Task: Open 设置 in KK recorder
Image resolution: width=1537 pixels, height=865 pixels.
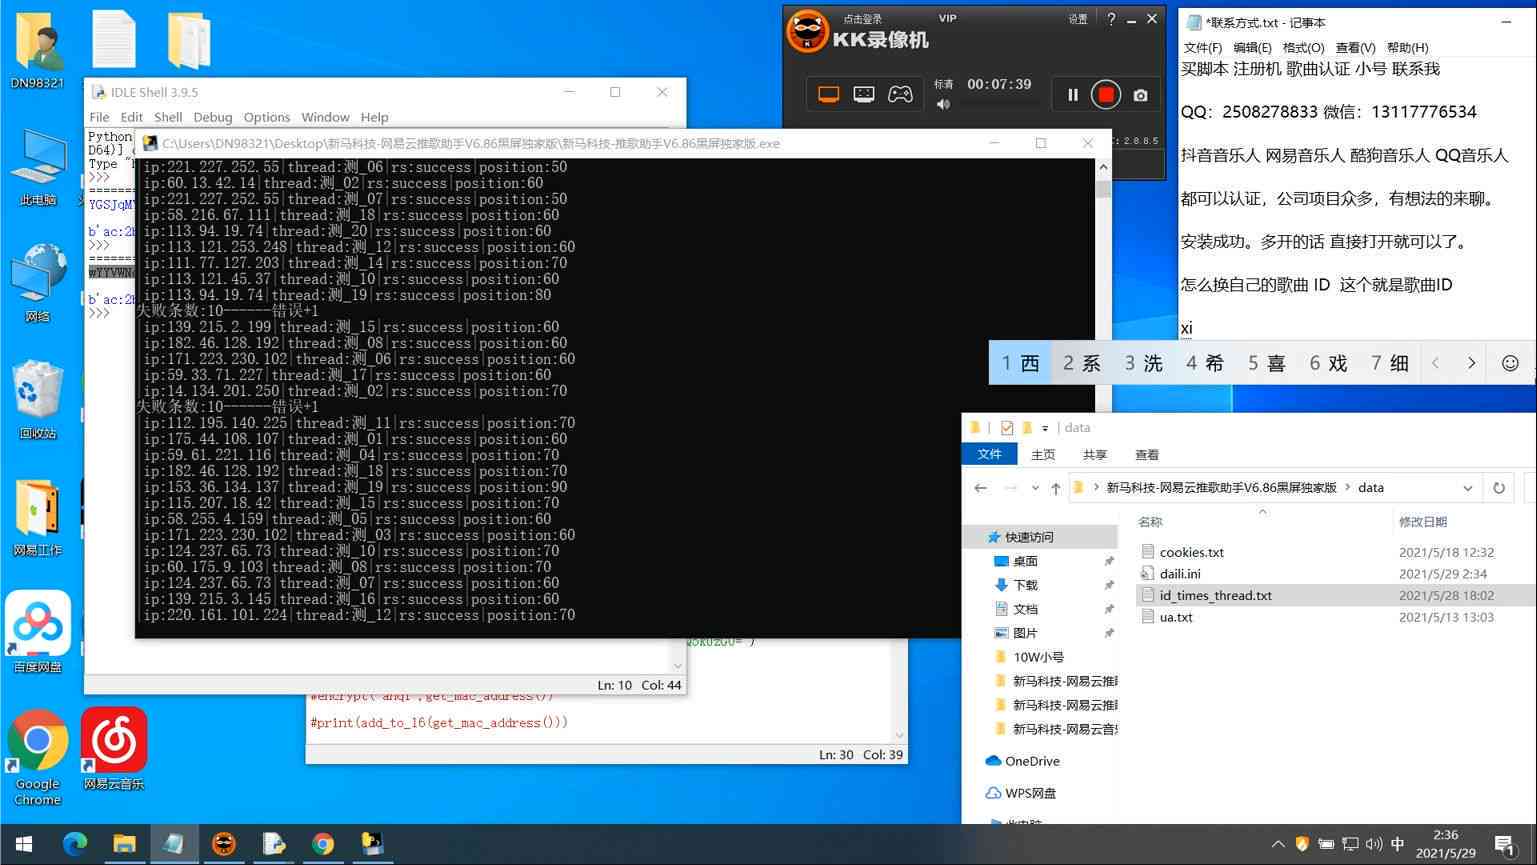Action: (1078, 19)
